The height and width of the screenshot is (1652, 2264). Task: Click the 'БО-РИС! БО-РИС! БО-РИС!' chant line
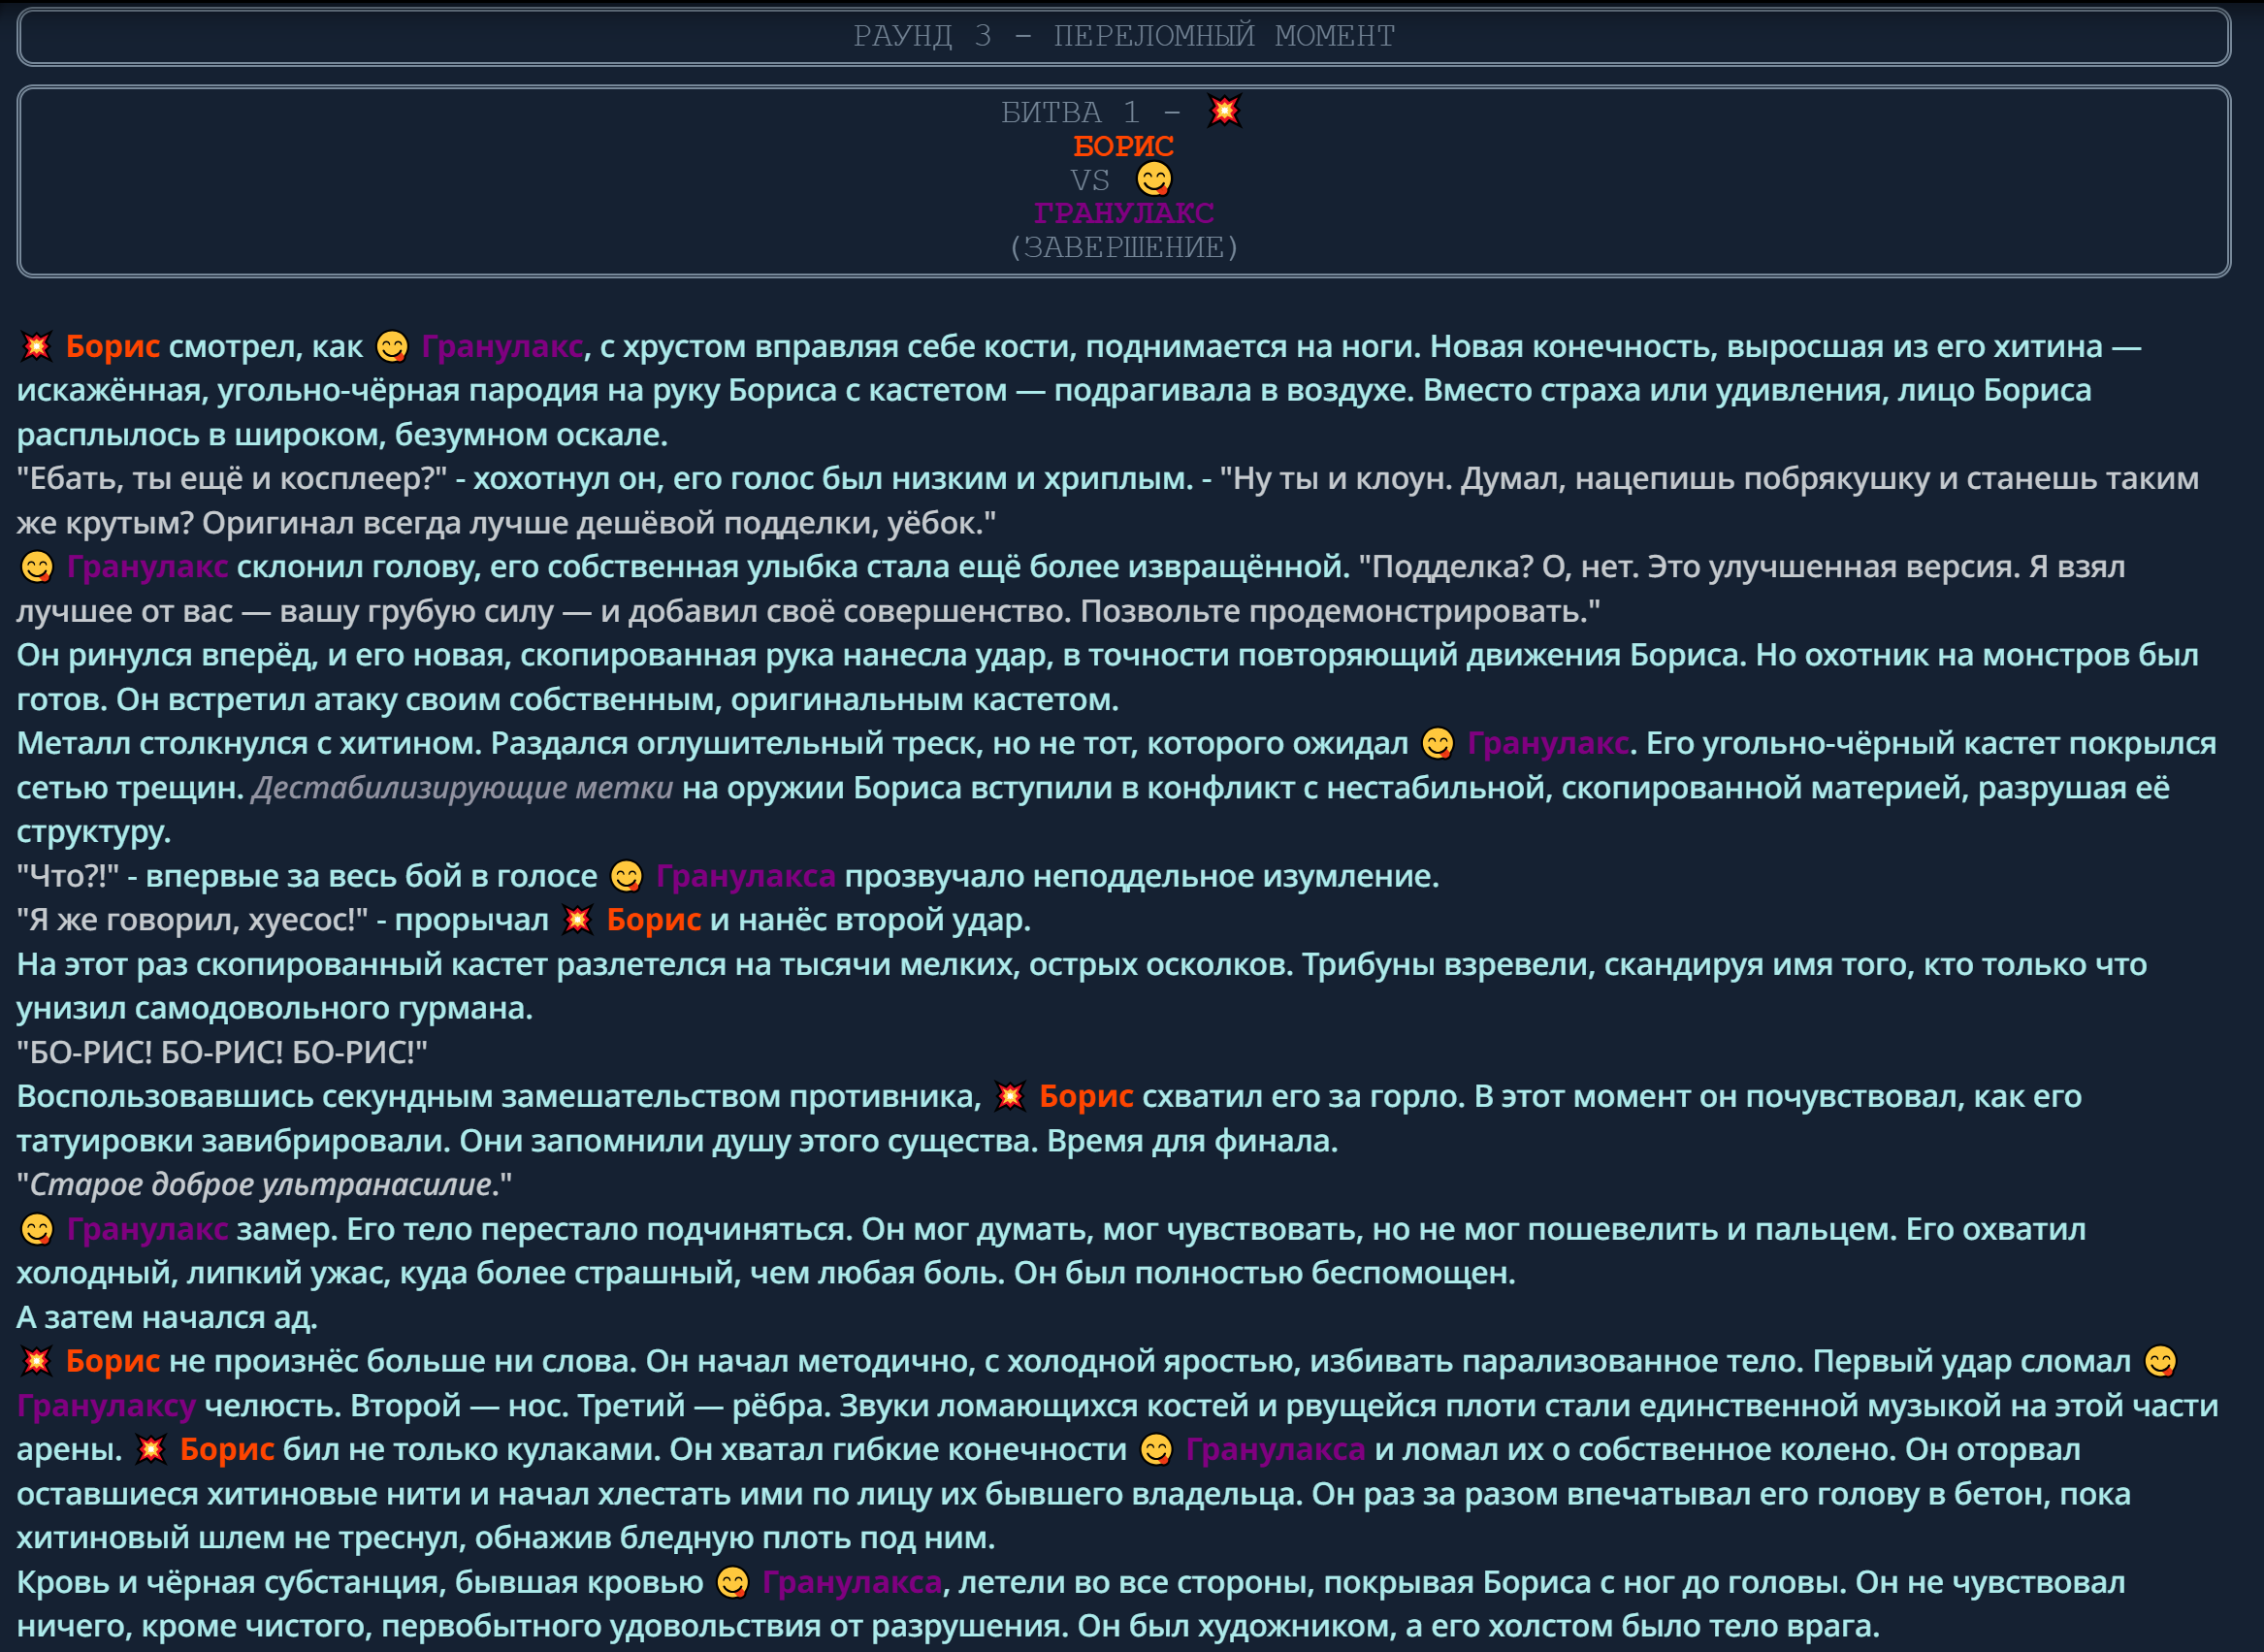[222, 1053]
